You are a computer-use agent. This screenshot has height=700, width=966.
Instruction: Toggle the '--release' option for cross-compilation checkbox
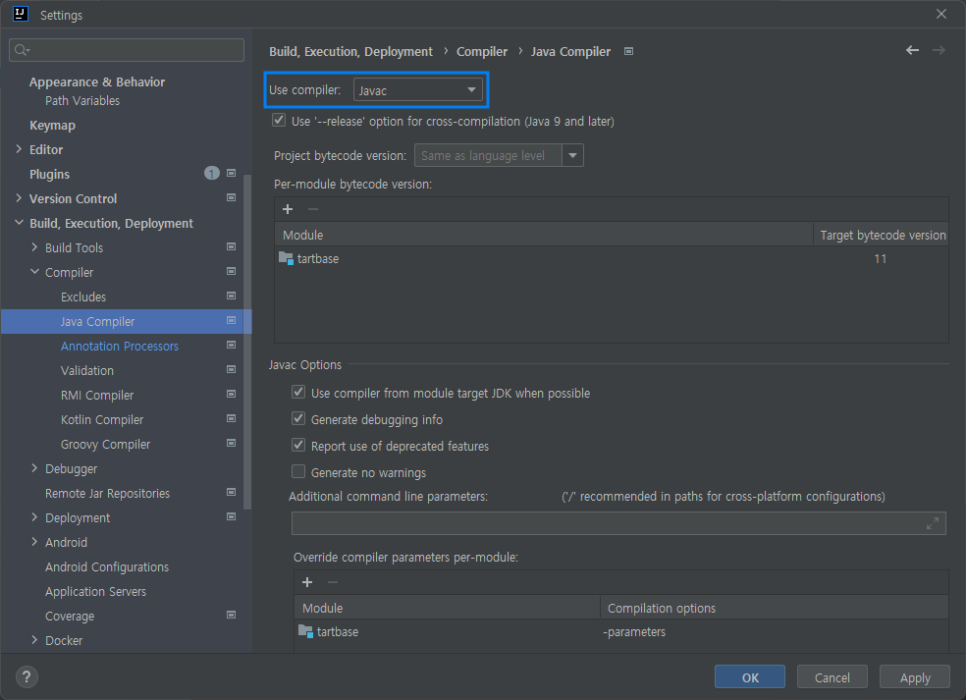point(279,120)
